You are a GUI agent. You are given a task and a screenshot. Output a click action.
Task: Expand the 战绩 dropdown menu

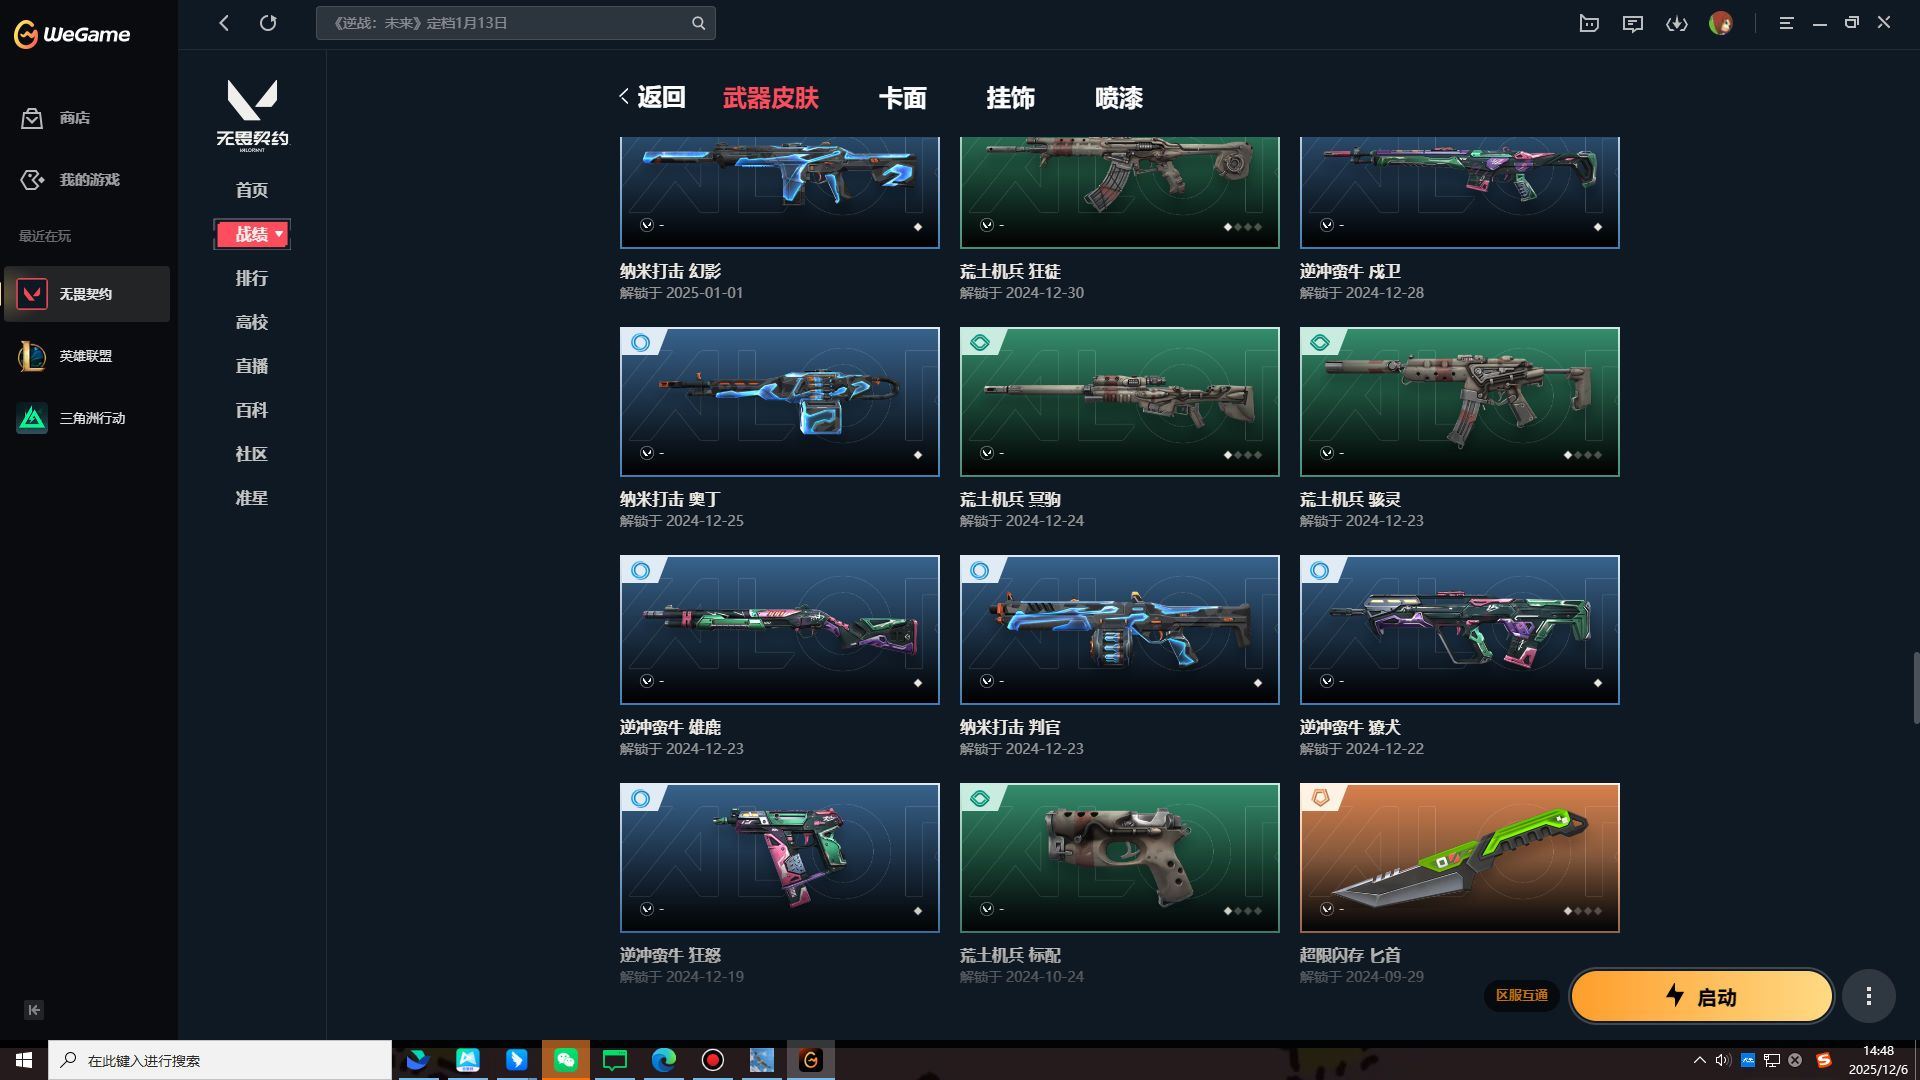click(250, 233)
